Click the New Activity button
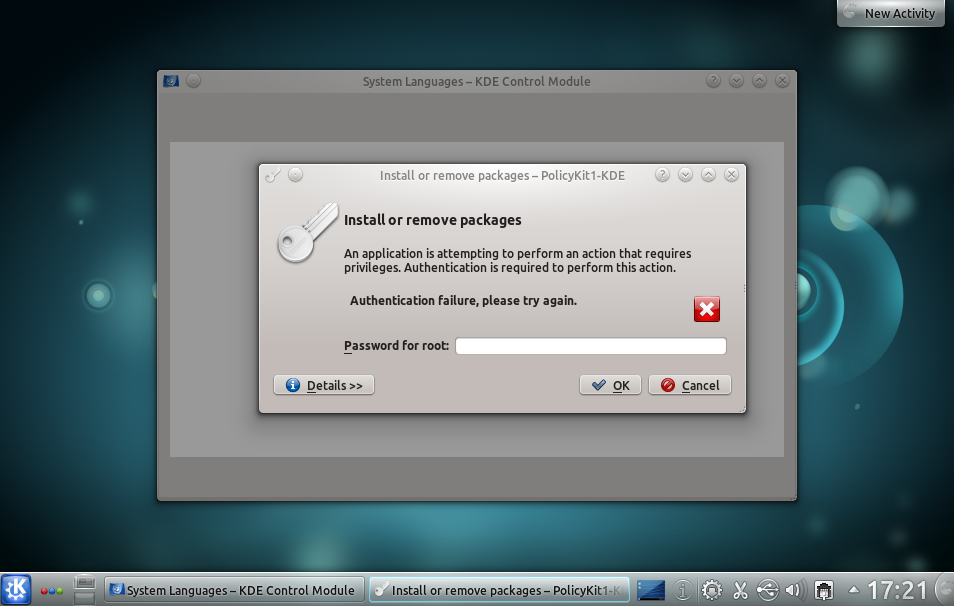Viewport: 954px width, 606px height. point(891,13)
